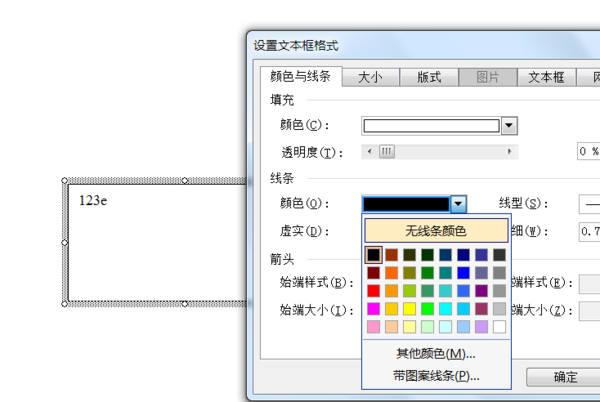The image size is (600, 402).
Task: Confirm with the 确定 button
Action: [x=564, y=377]
